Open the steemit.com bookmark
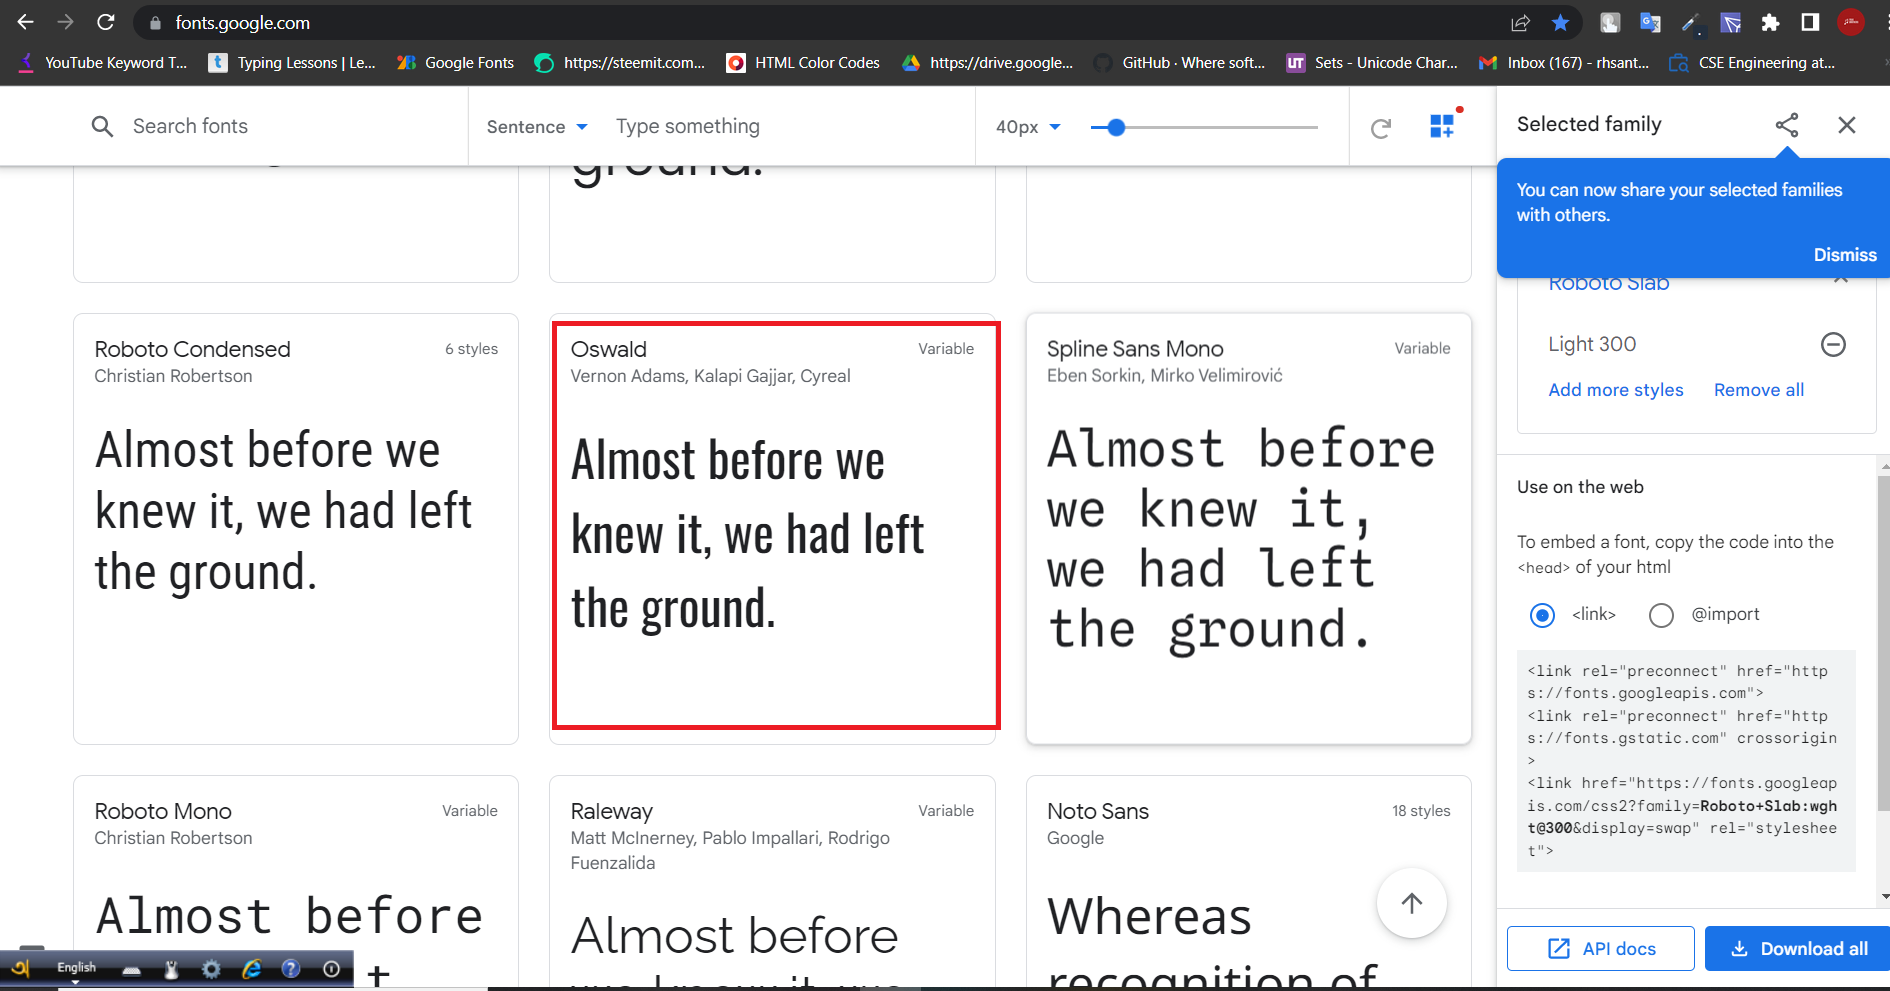Image resolution: width=1890 pixels, height=991 pixels. [x=620, y=63]
